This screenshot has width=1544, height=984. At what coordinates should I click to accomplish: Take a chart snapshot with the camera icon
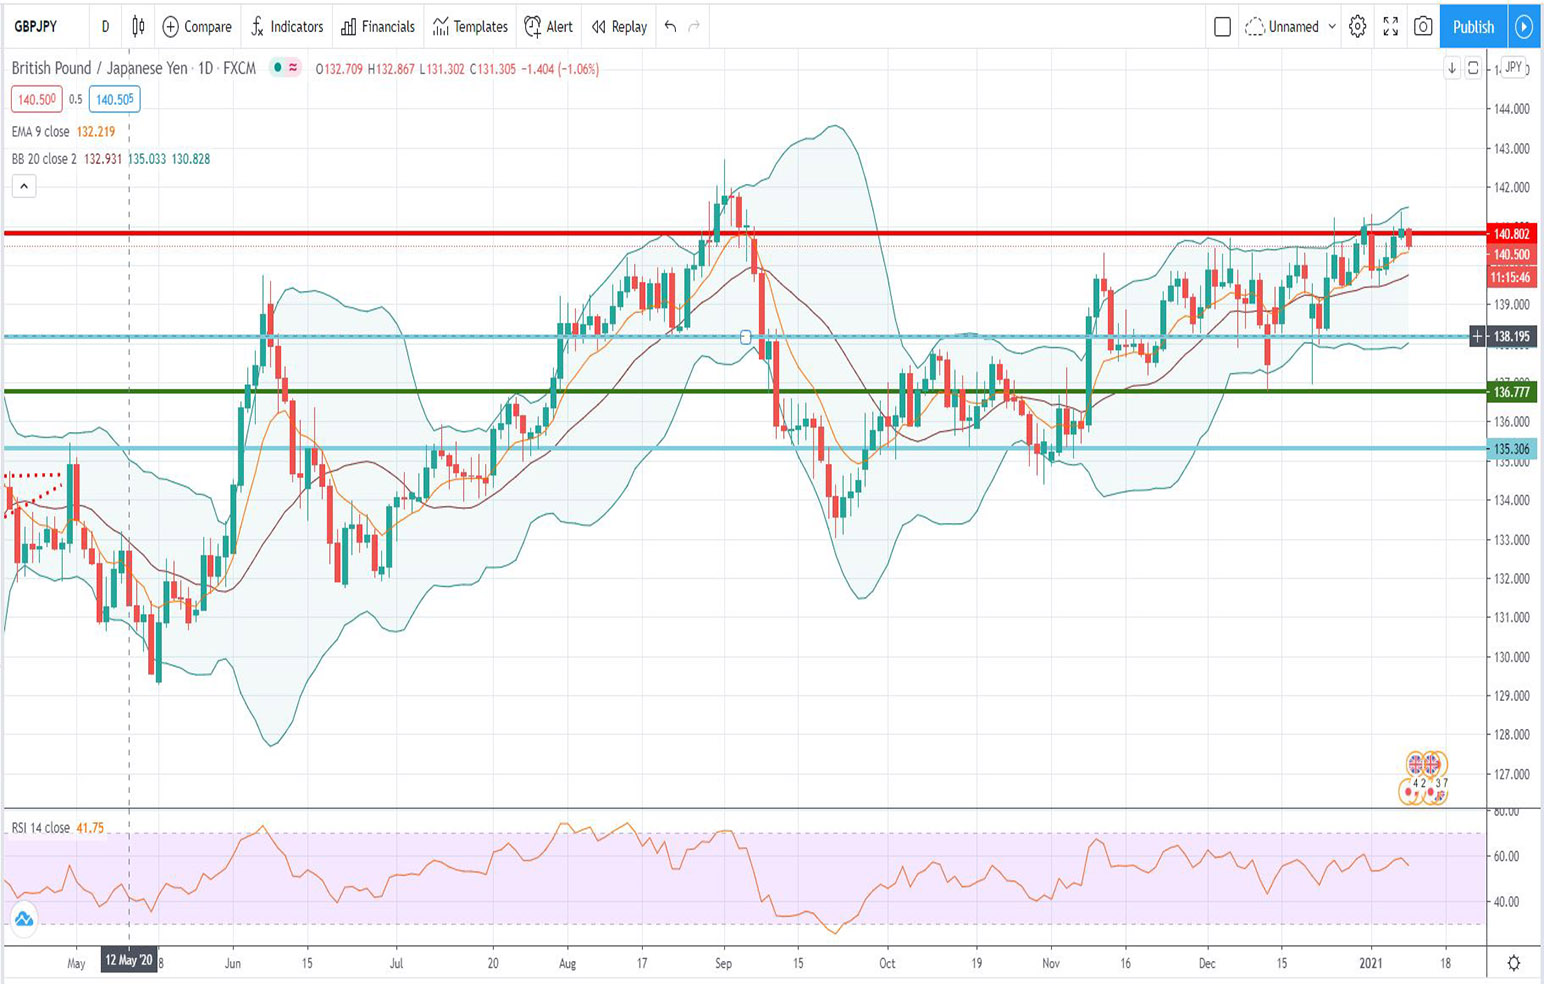pyautogui.click(x=1425, y=28)
